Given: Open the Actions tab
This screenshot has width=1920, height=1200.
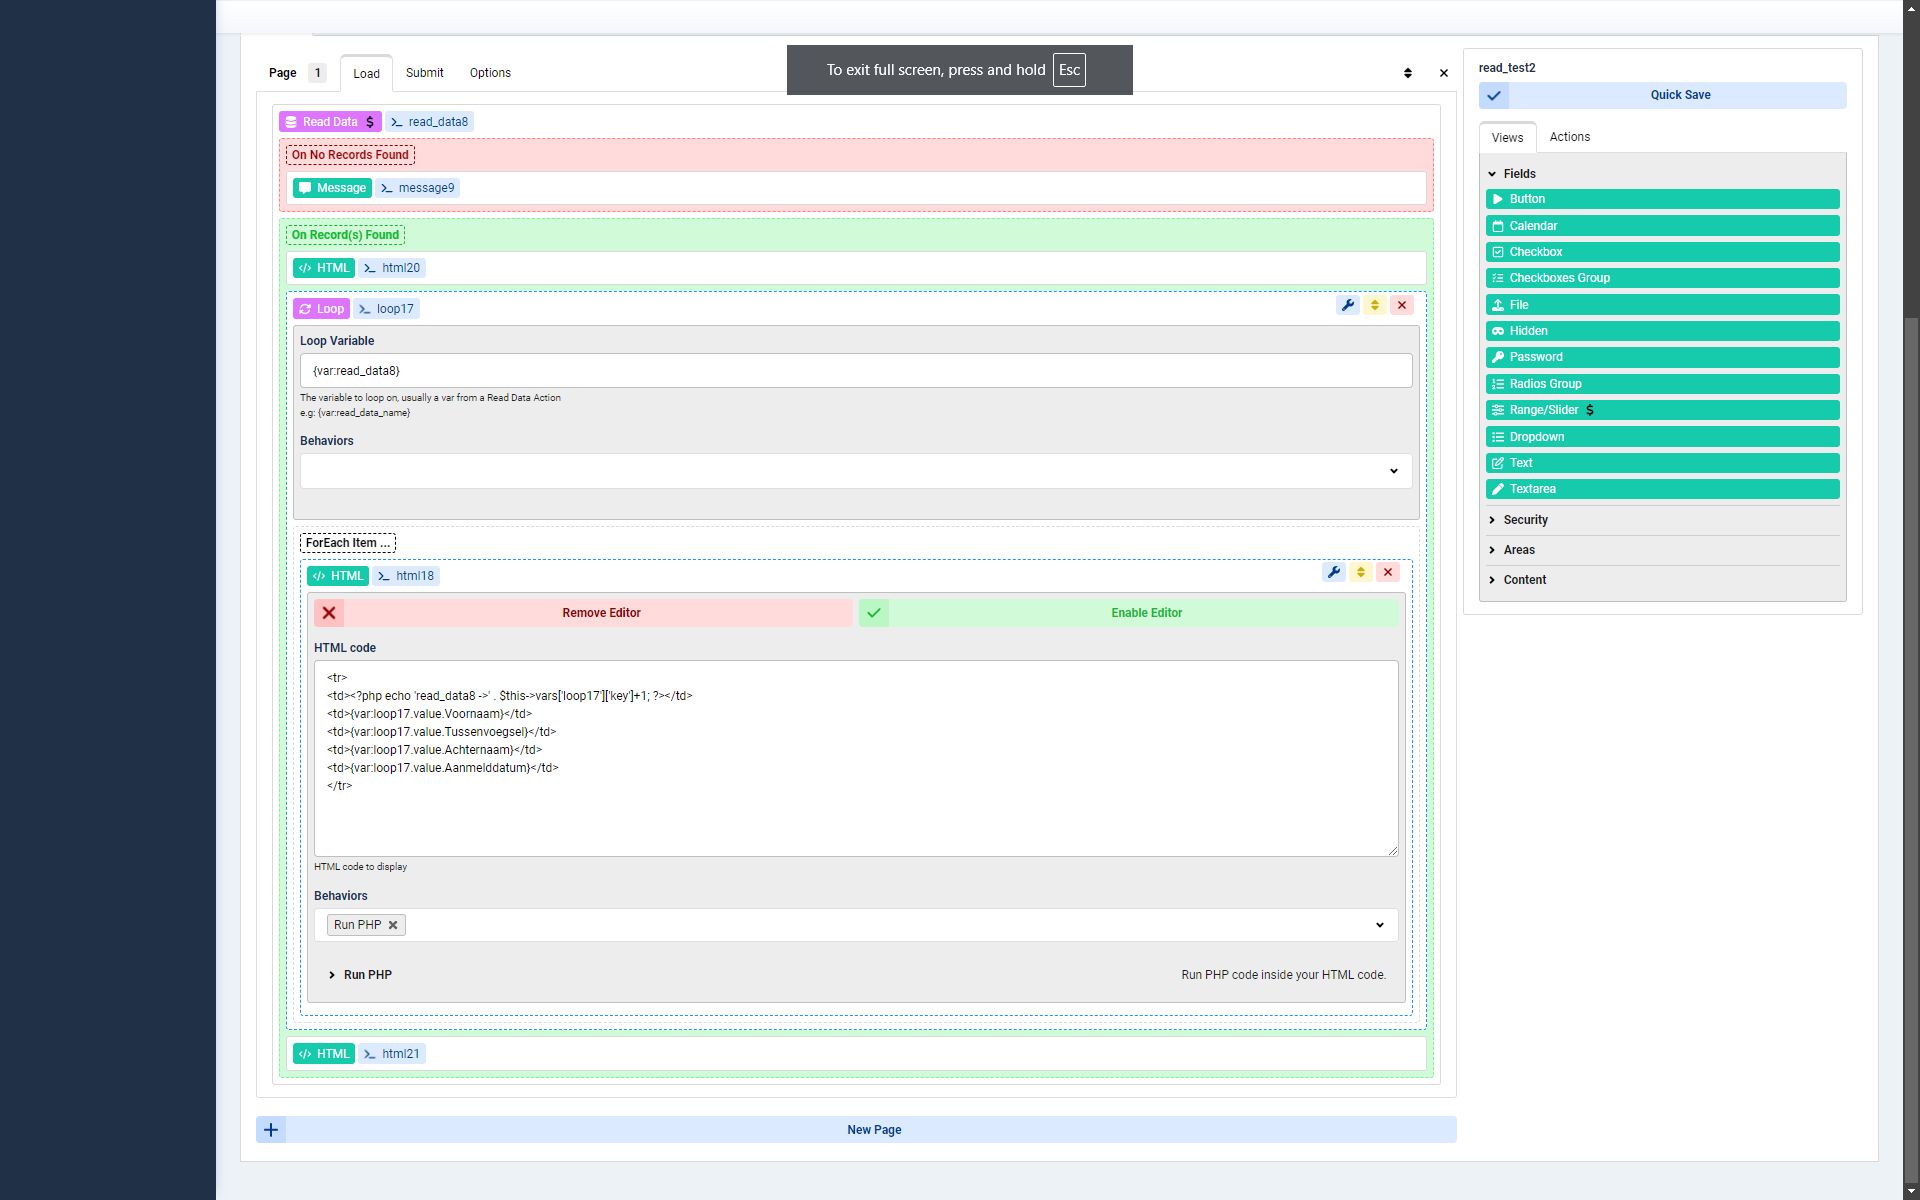Looking at the screenshot, I should tap(1569, 137).
